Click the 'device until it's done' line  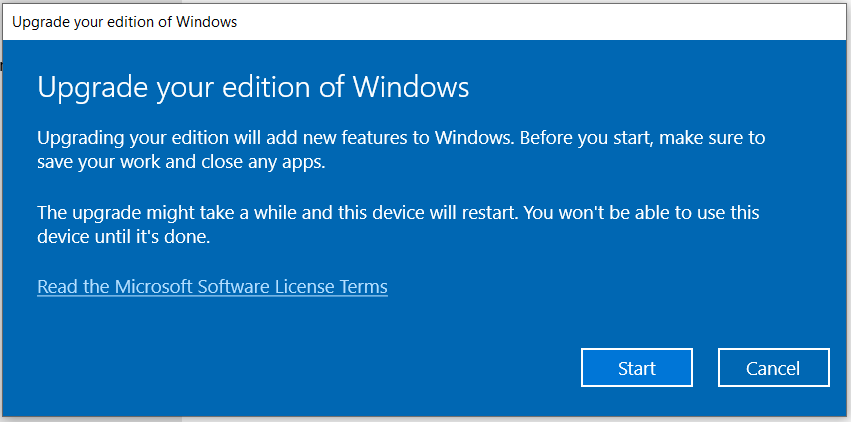(x=124, y=237)
